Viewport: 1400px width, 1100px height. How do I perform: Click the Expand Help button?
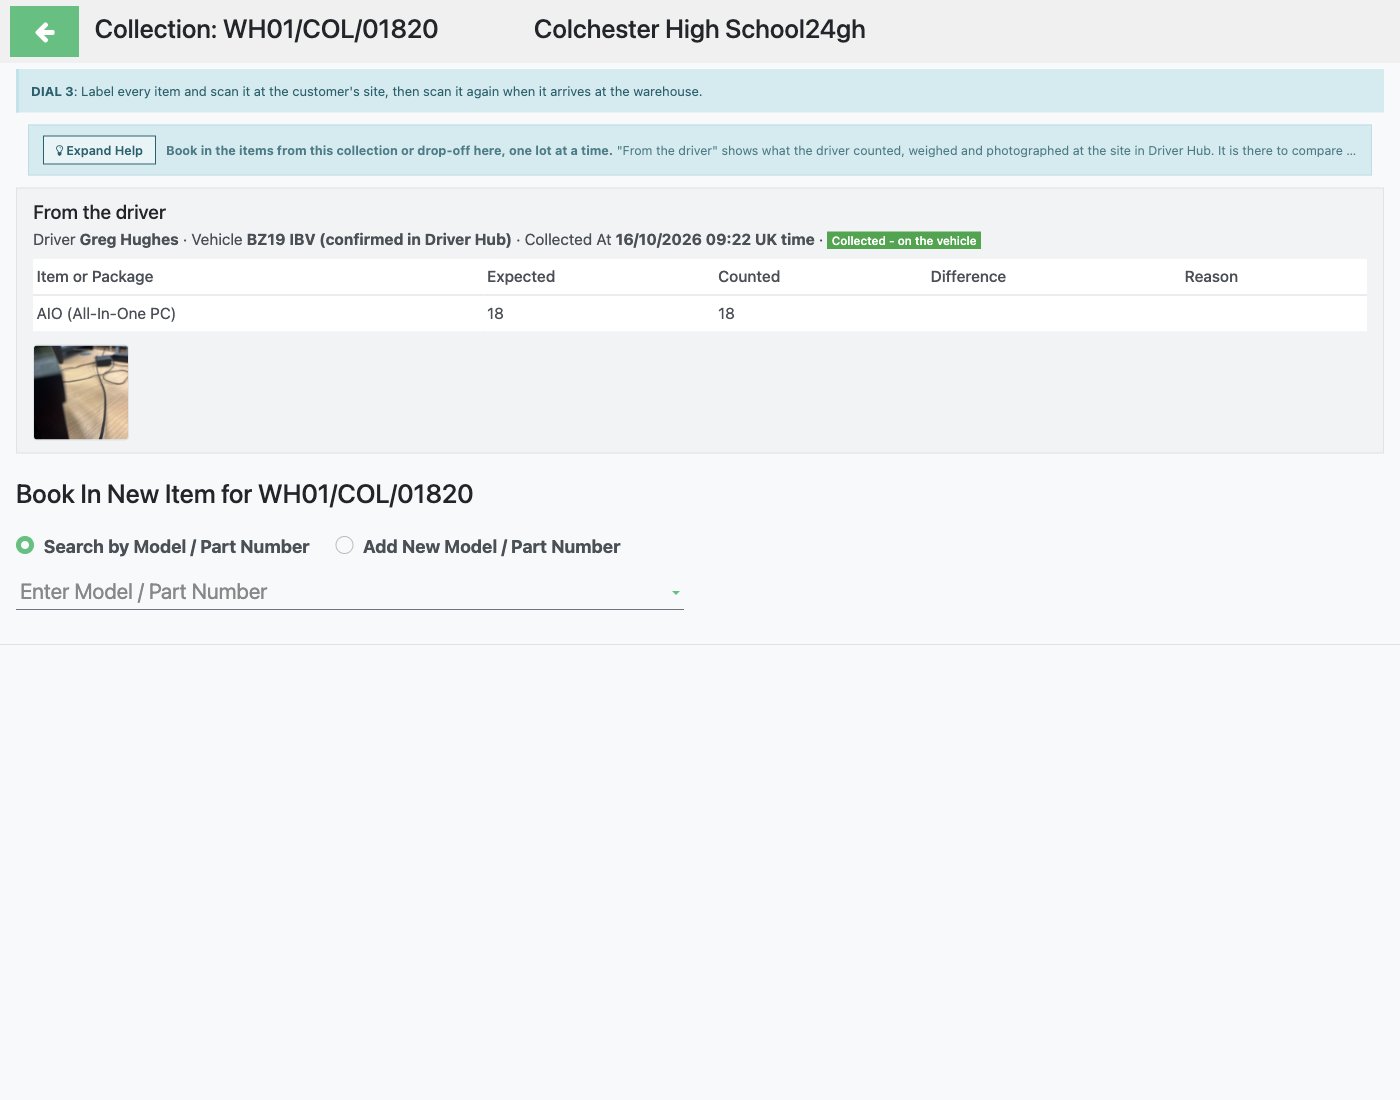[99, 150]
